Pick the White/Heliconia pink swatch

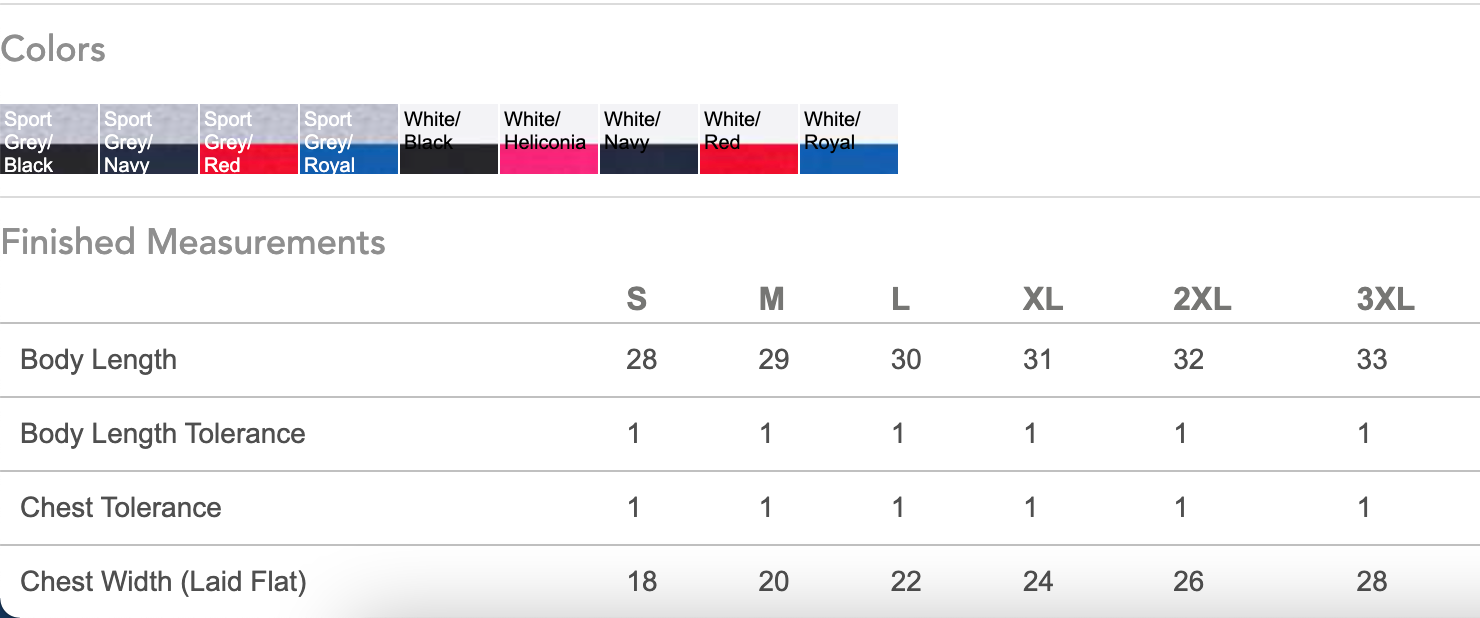pos(549,139)
